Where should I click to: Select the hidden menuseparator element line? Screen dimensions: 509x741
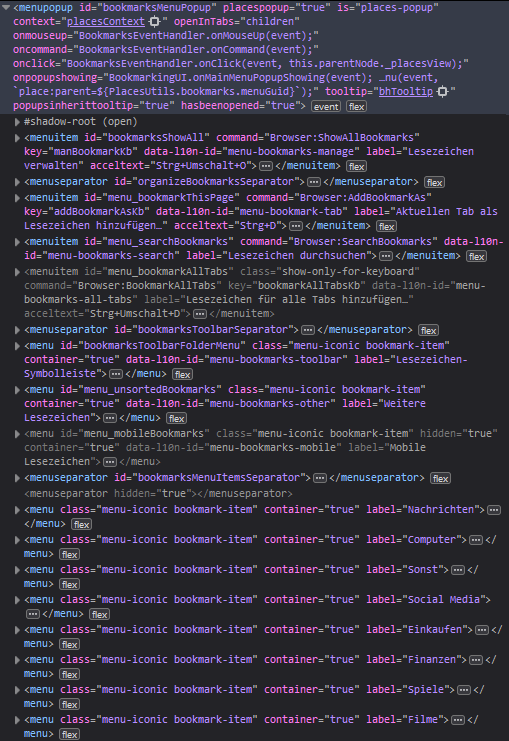pyautogui.click(x=158, y=493)
